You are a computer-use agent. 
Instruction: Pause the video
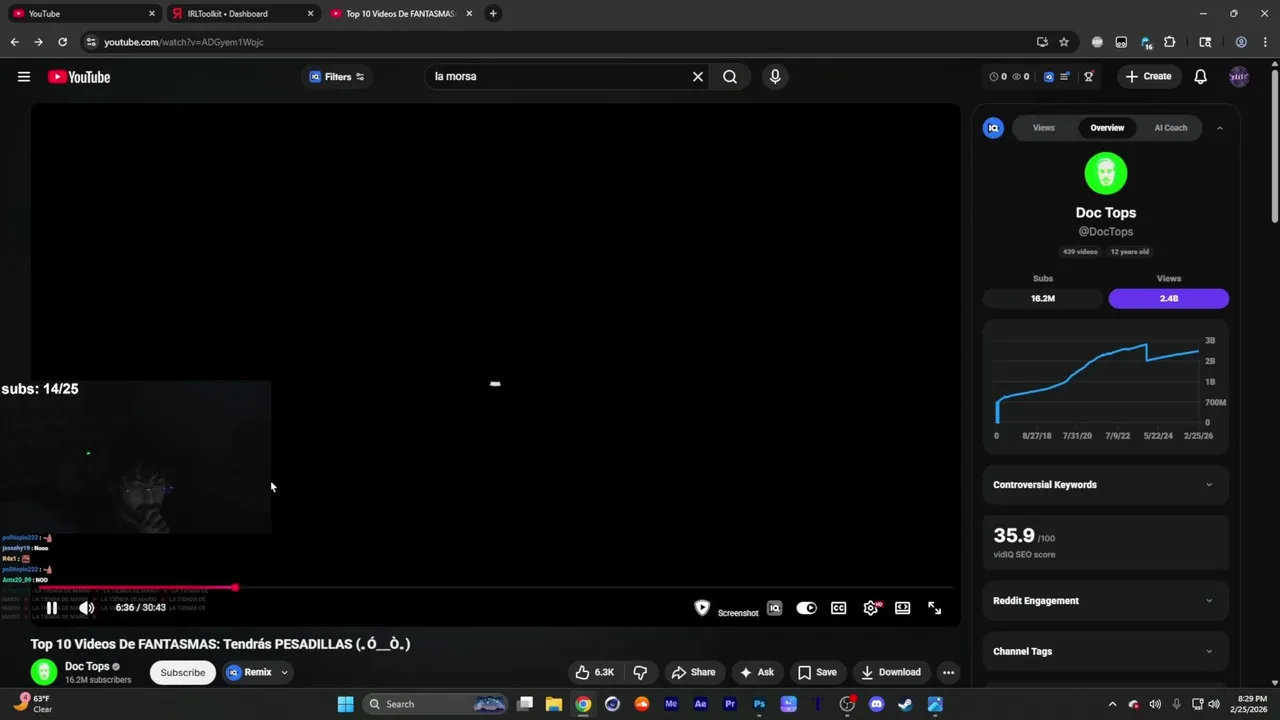tap(52, 608)
